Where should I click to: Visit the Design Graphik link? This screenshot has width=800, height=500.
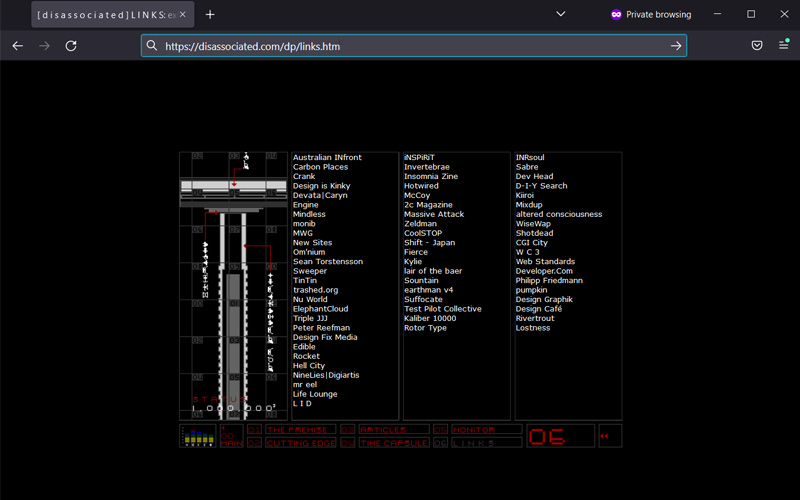pyautogui.click(x=544, y=299)
